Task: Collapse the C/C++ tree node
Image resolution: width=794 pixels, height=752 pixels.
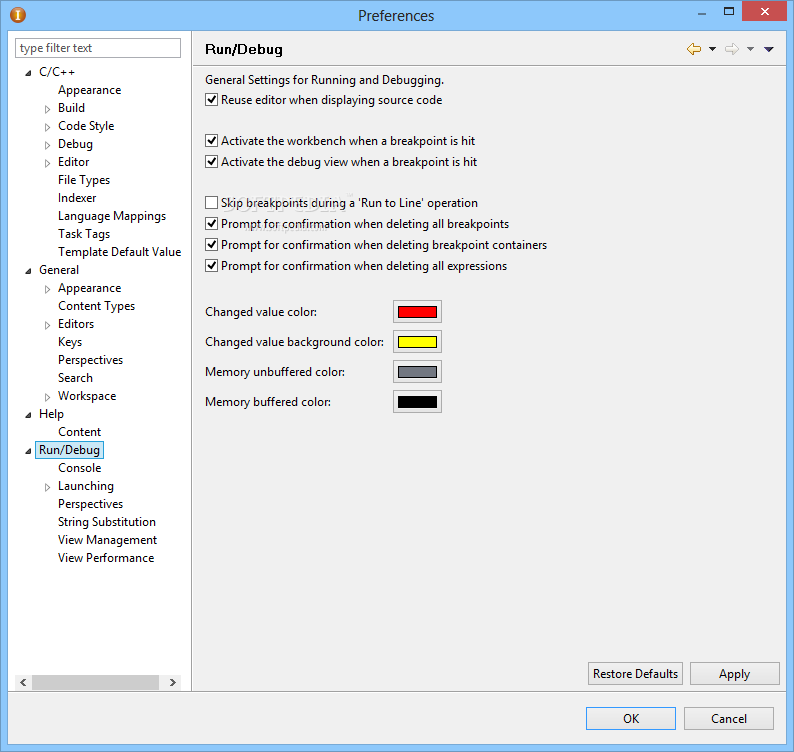Action: [28, 73]
